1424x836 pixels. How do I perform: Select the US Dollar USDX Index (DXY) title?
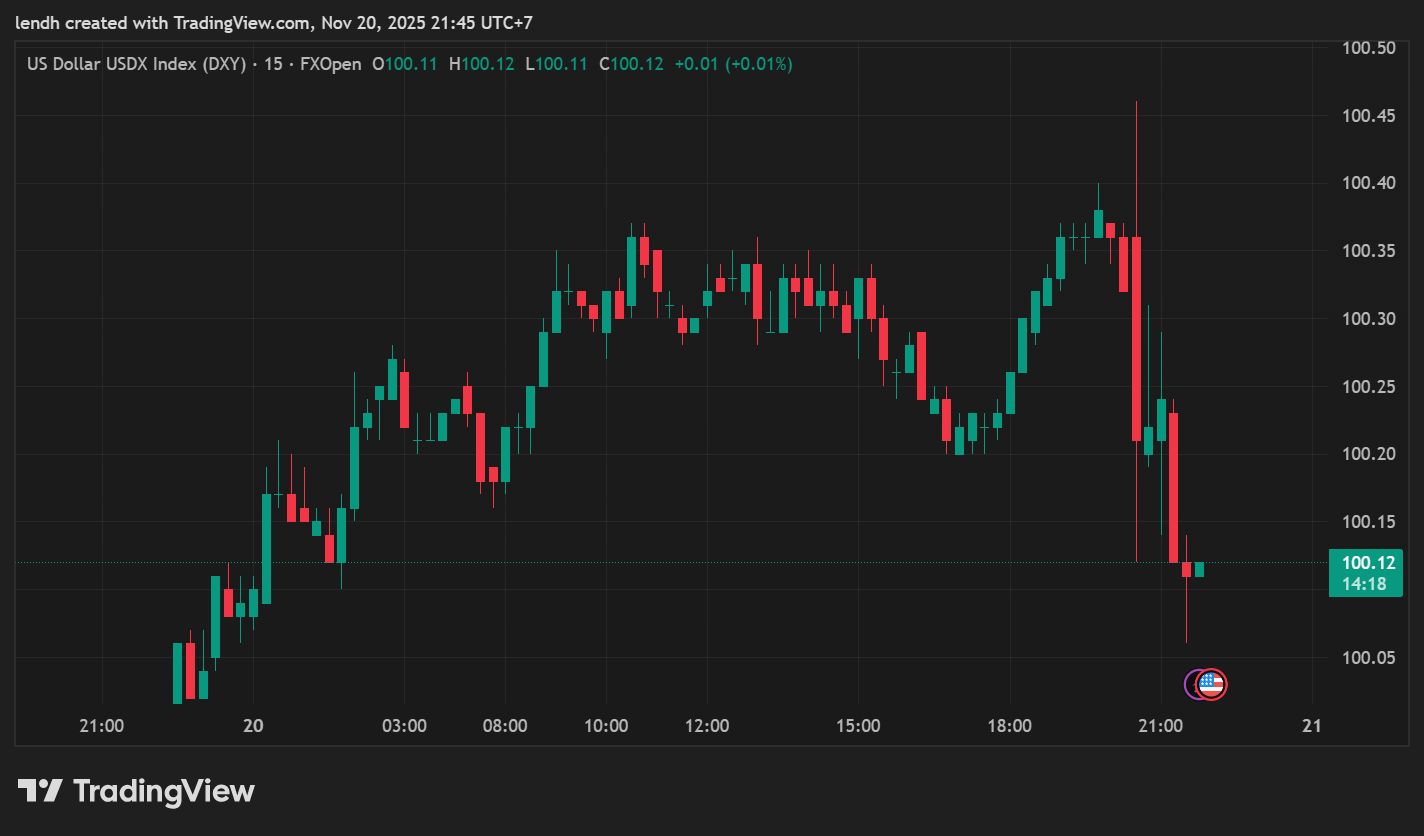tap(136, 64)
